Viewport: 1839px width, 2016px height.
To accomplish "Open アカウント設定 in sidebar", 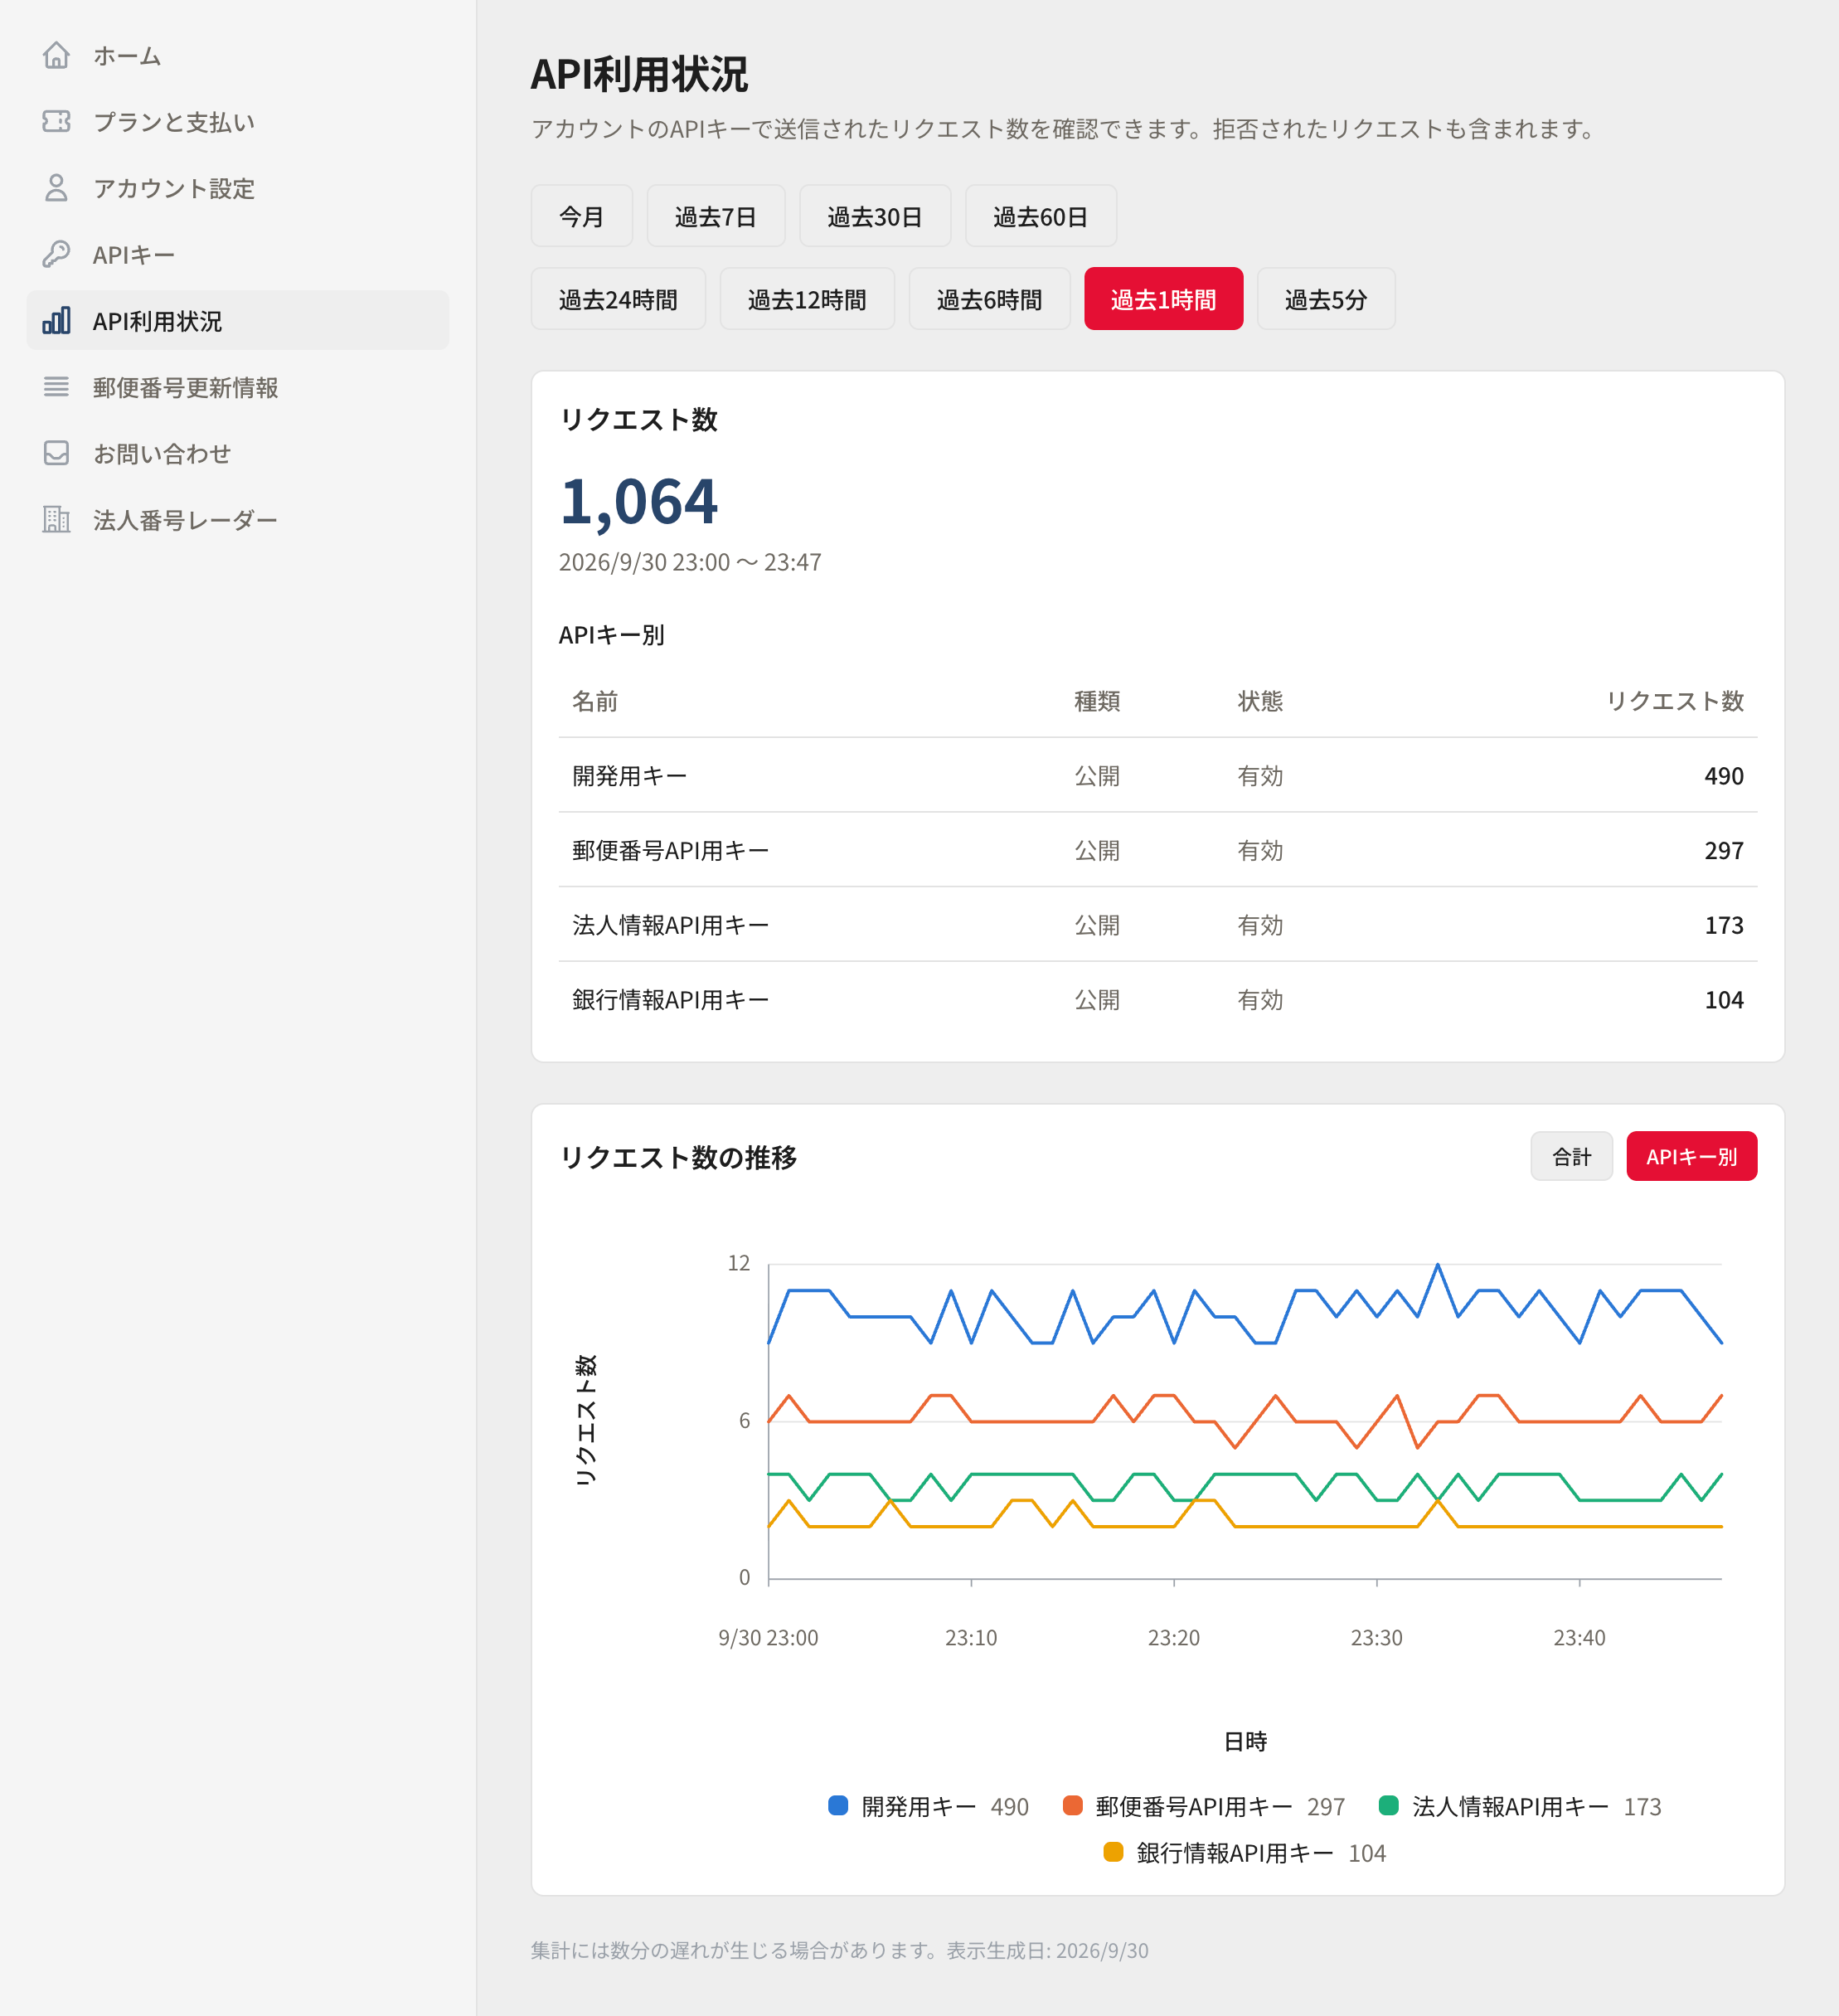I will [x=238, y=188].
